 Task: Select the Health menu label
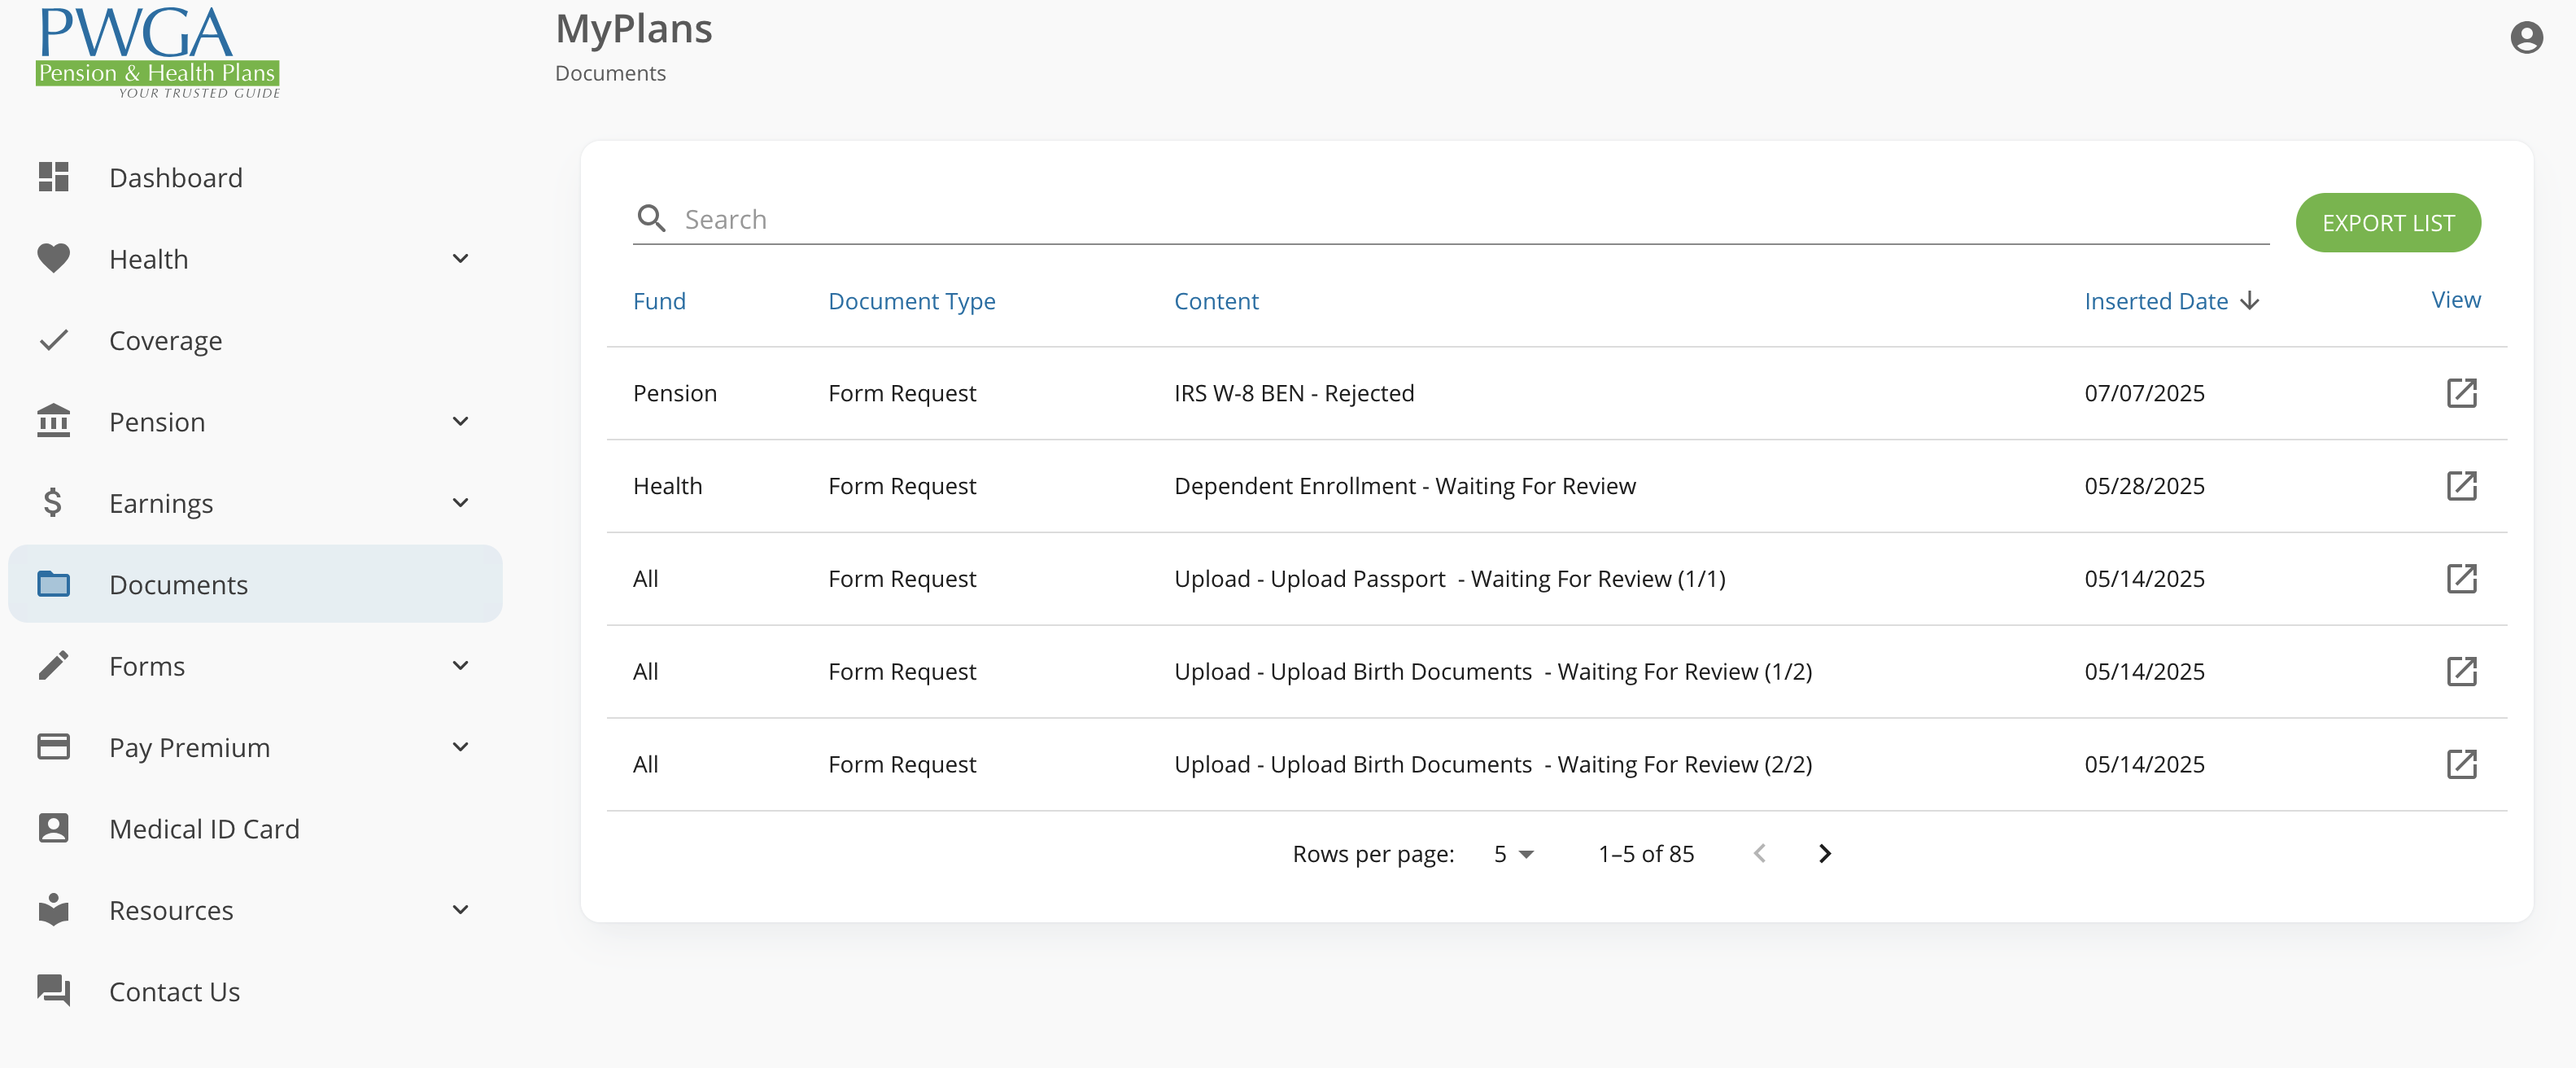click(x=148, y=259)
